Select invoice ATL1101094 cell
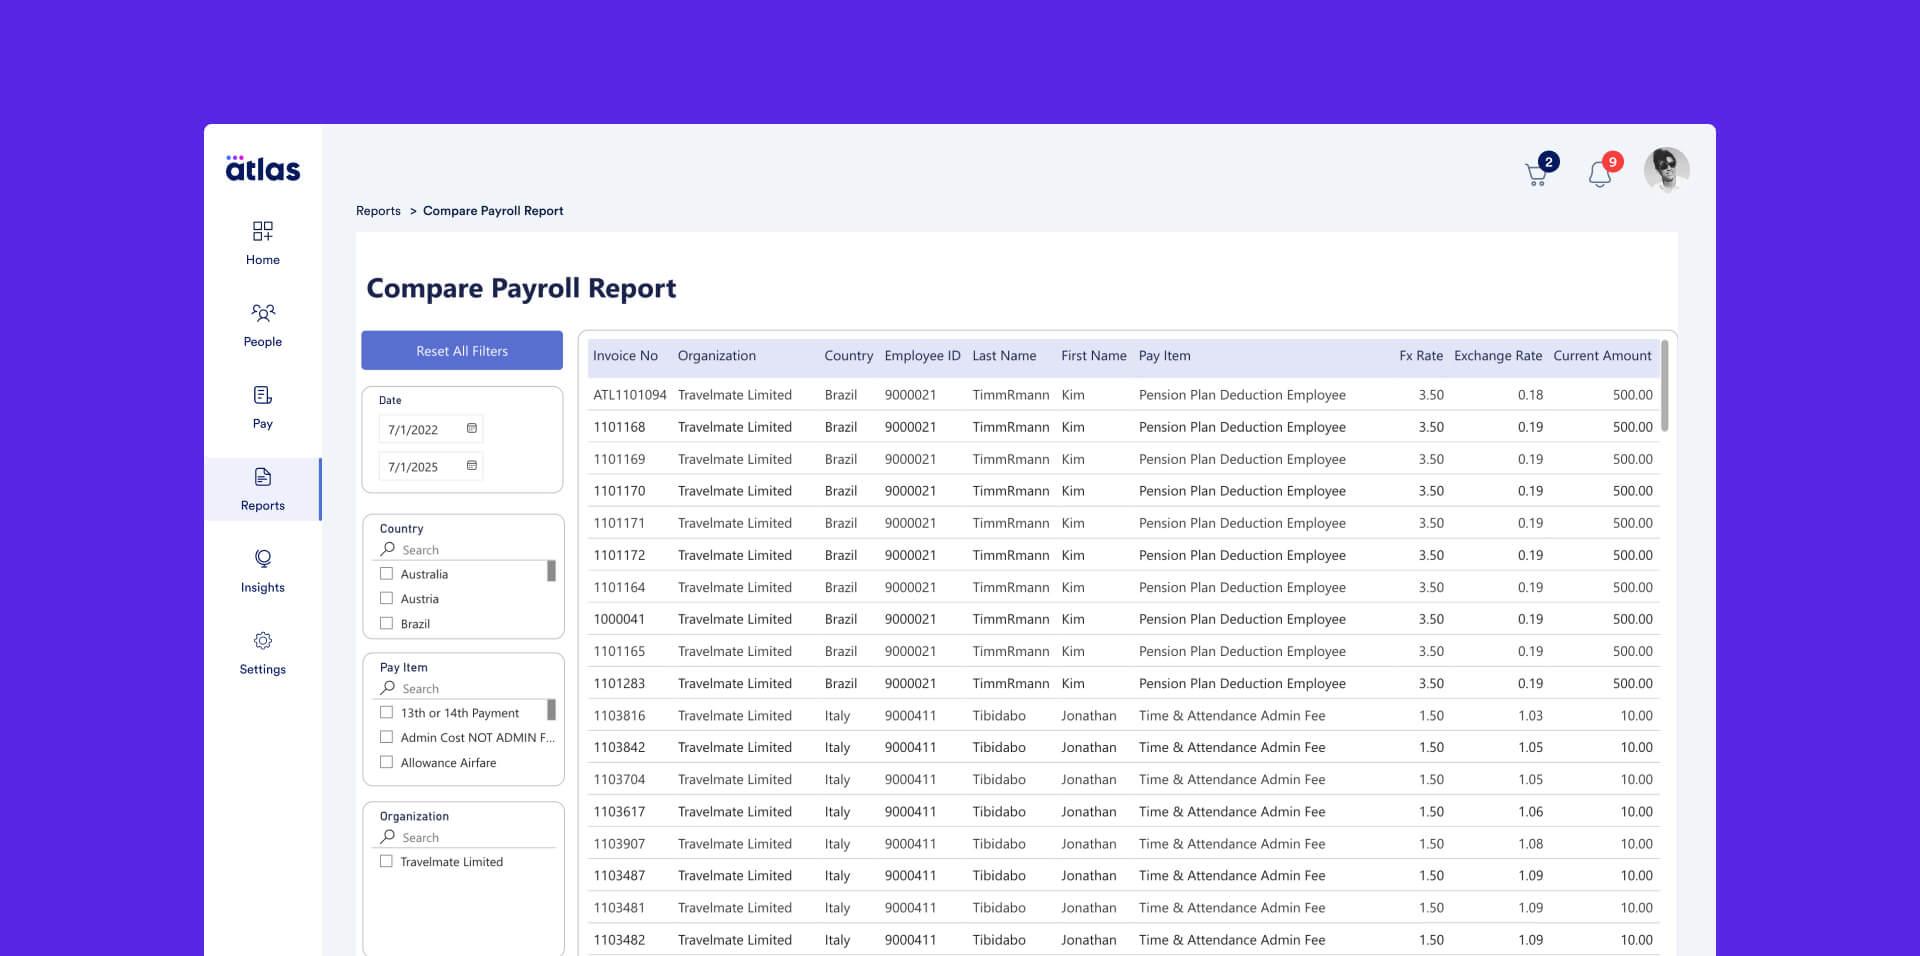 (630, 395)
